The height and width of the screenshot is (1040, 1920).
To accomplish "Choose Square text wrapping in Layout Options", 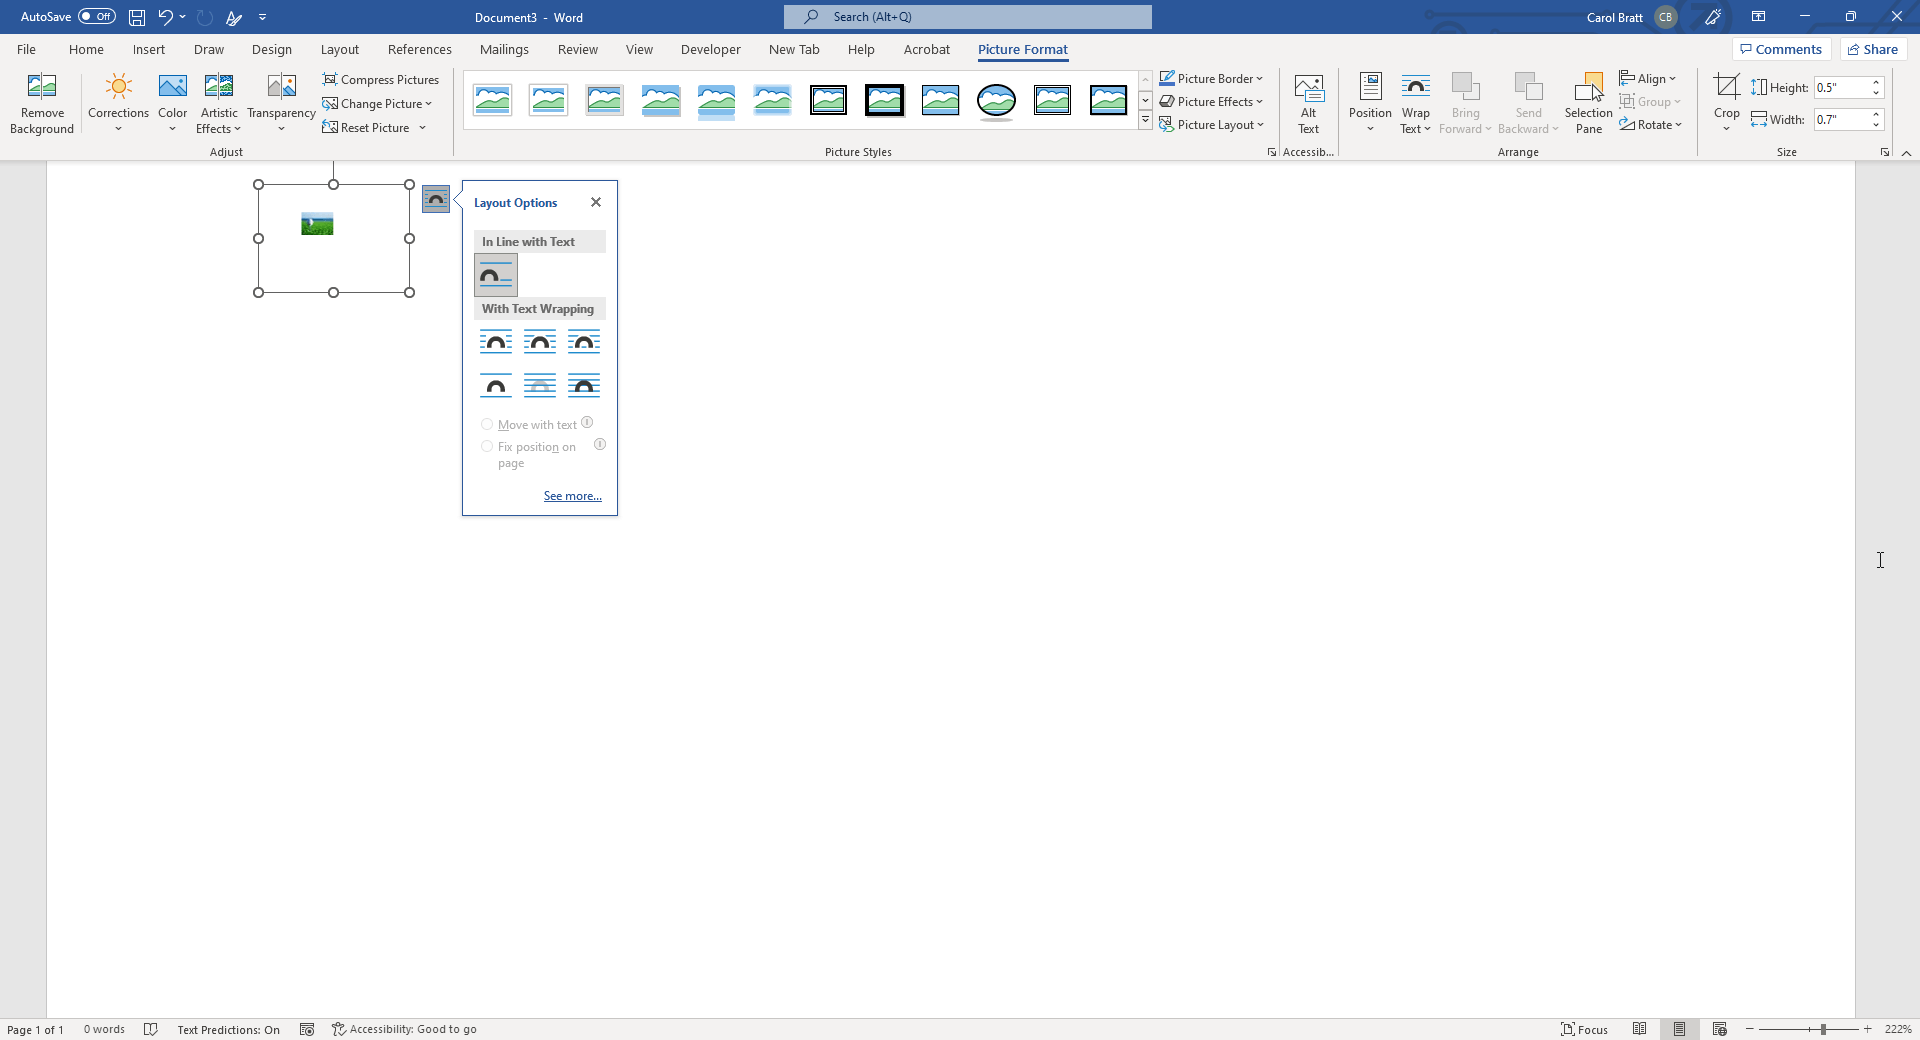I will pyautogui.click(x=496, y=342).
